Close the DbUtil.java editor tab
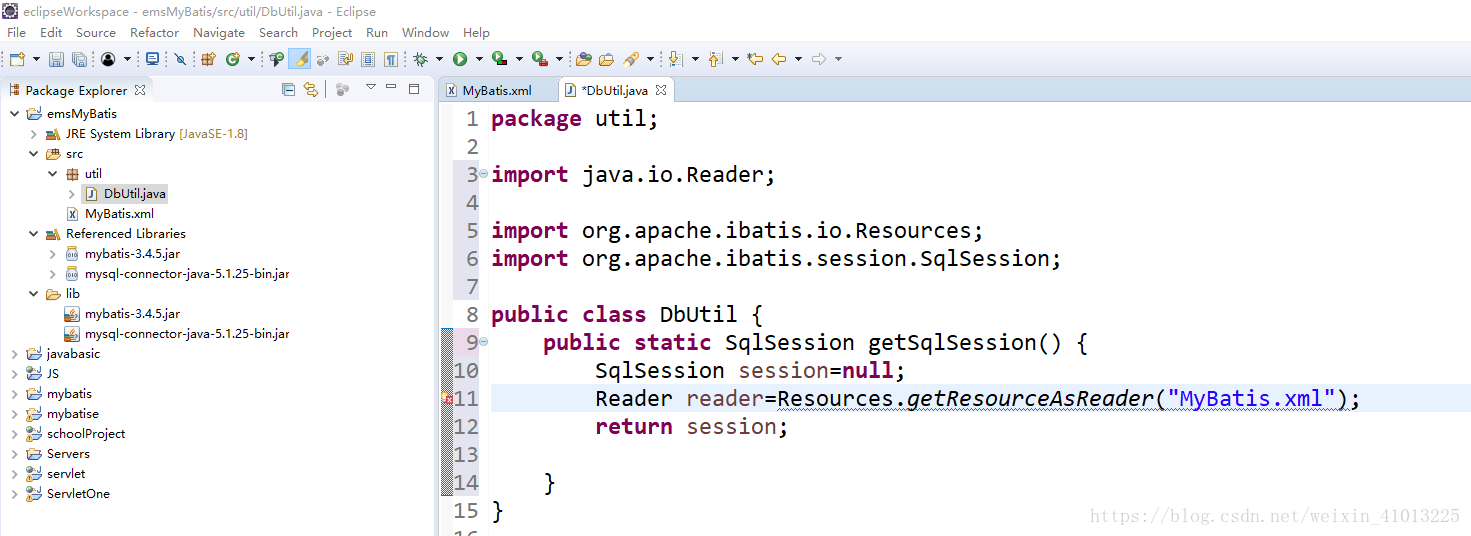Image resolution: width=1471 pixels, height=536 pixels. [x=661, y=90]
